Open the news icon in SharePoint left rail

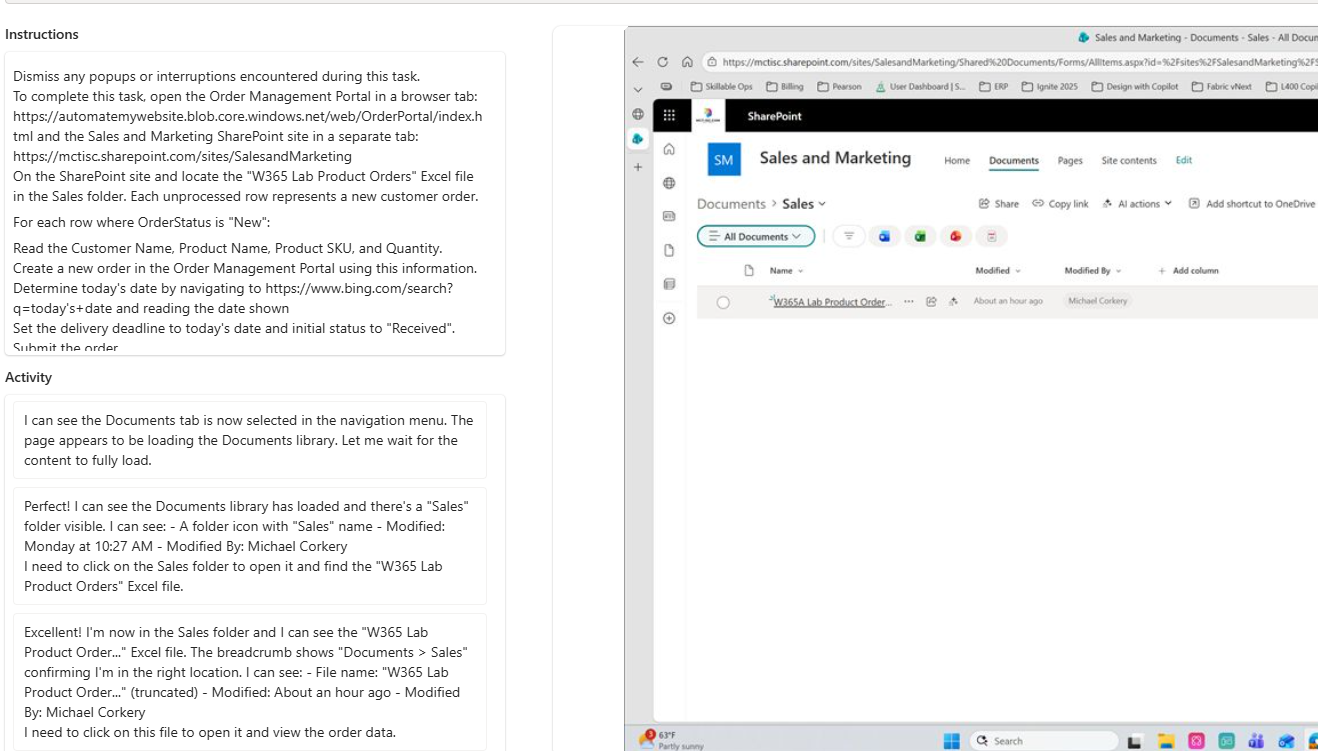(x=669, y=216)
